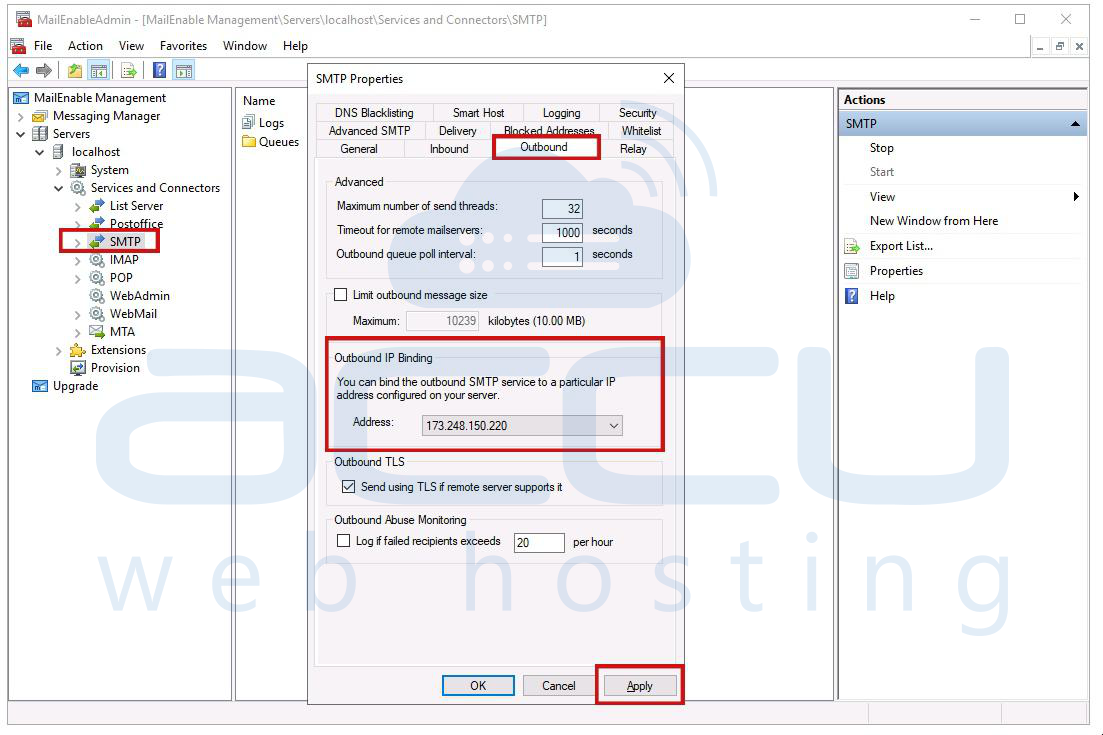Close the SMTP Properties dialog
The width and height of the screenshot is (1103, 735).
pos(669,78)
